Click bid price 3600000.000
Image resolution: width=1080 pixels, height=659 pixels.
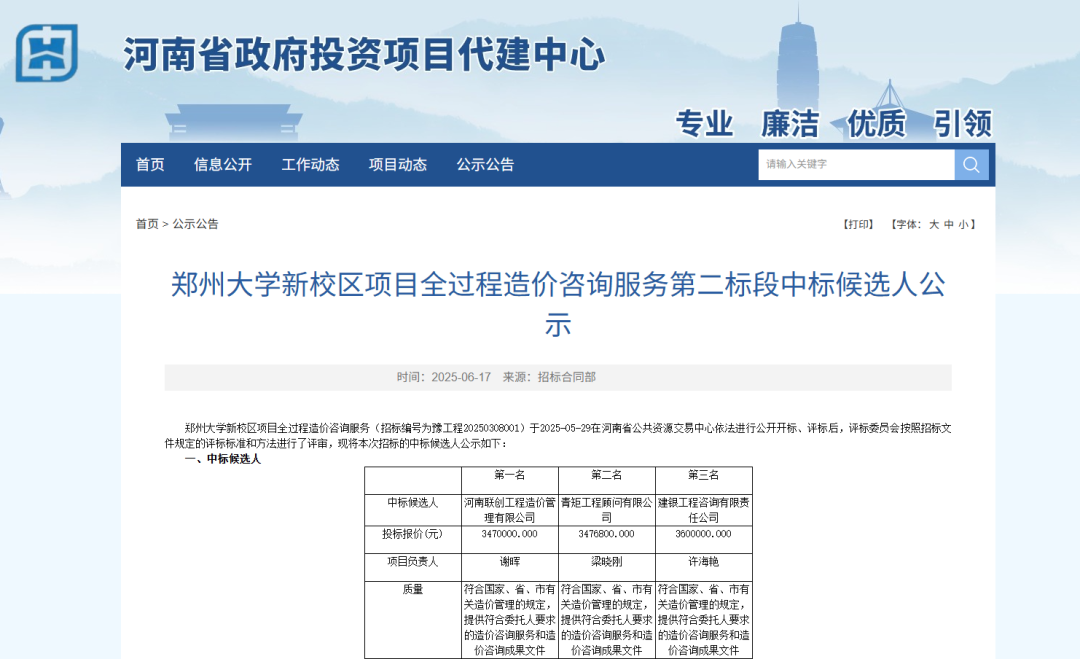[704, 534]
